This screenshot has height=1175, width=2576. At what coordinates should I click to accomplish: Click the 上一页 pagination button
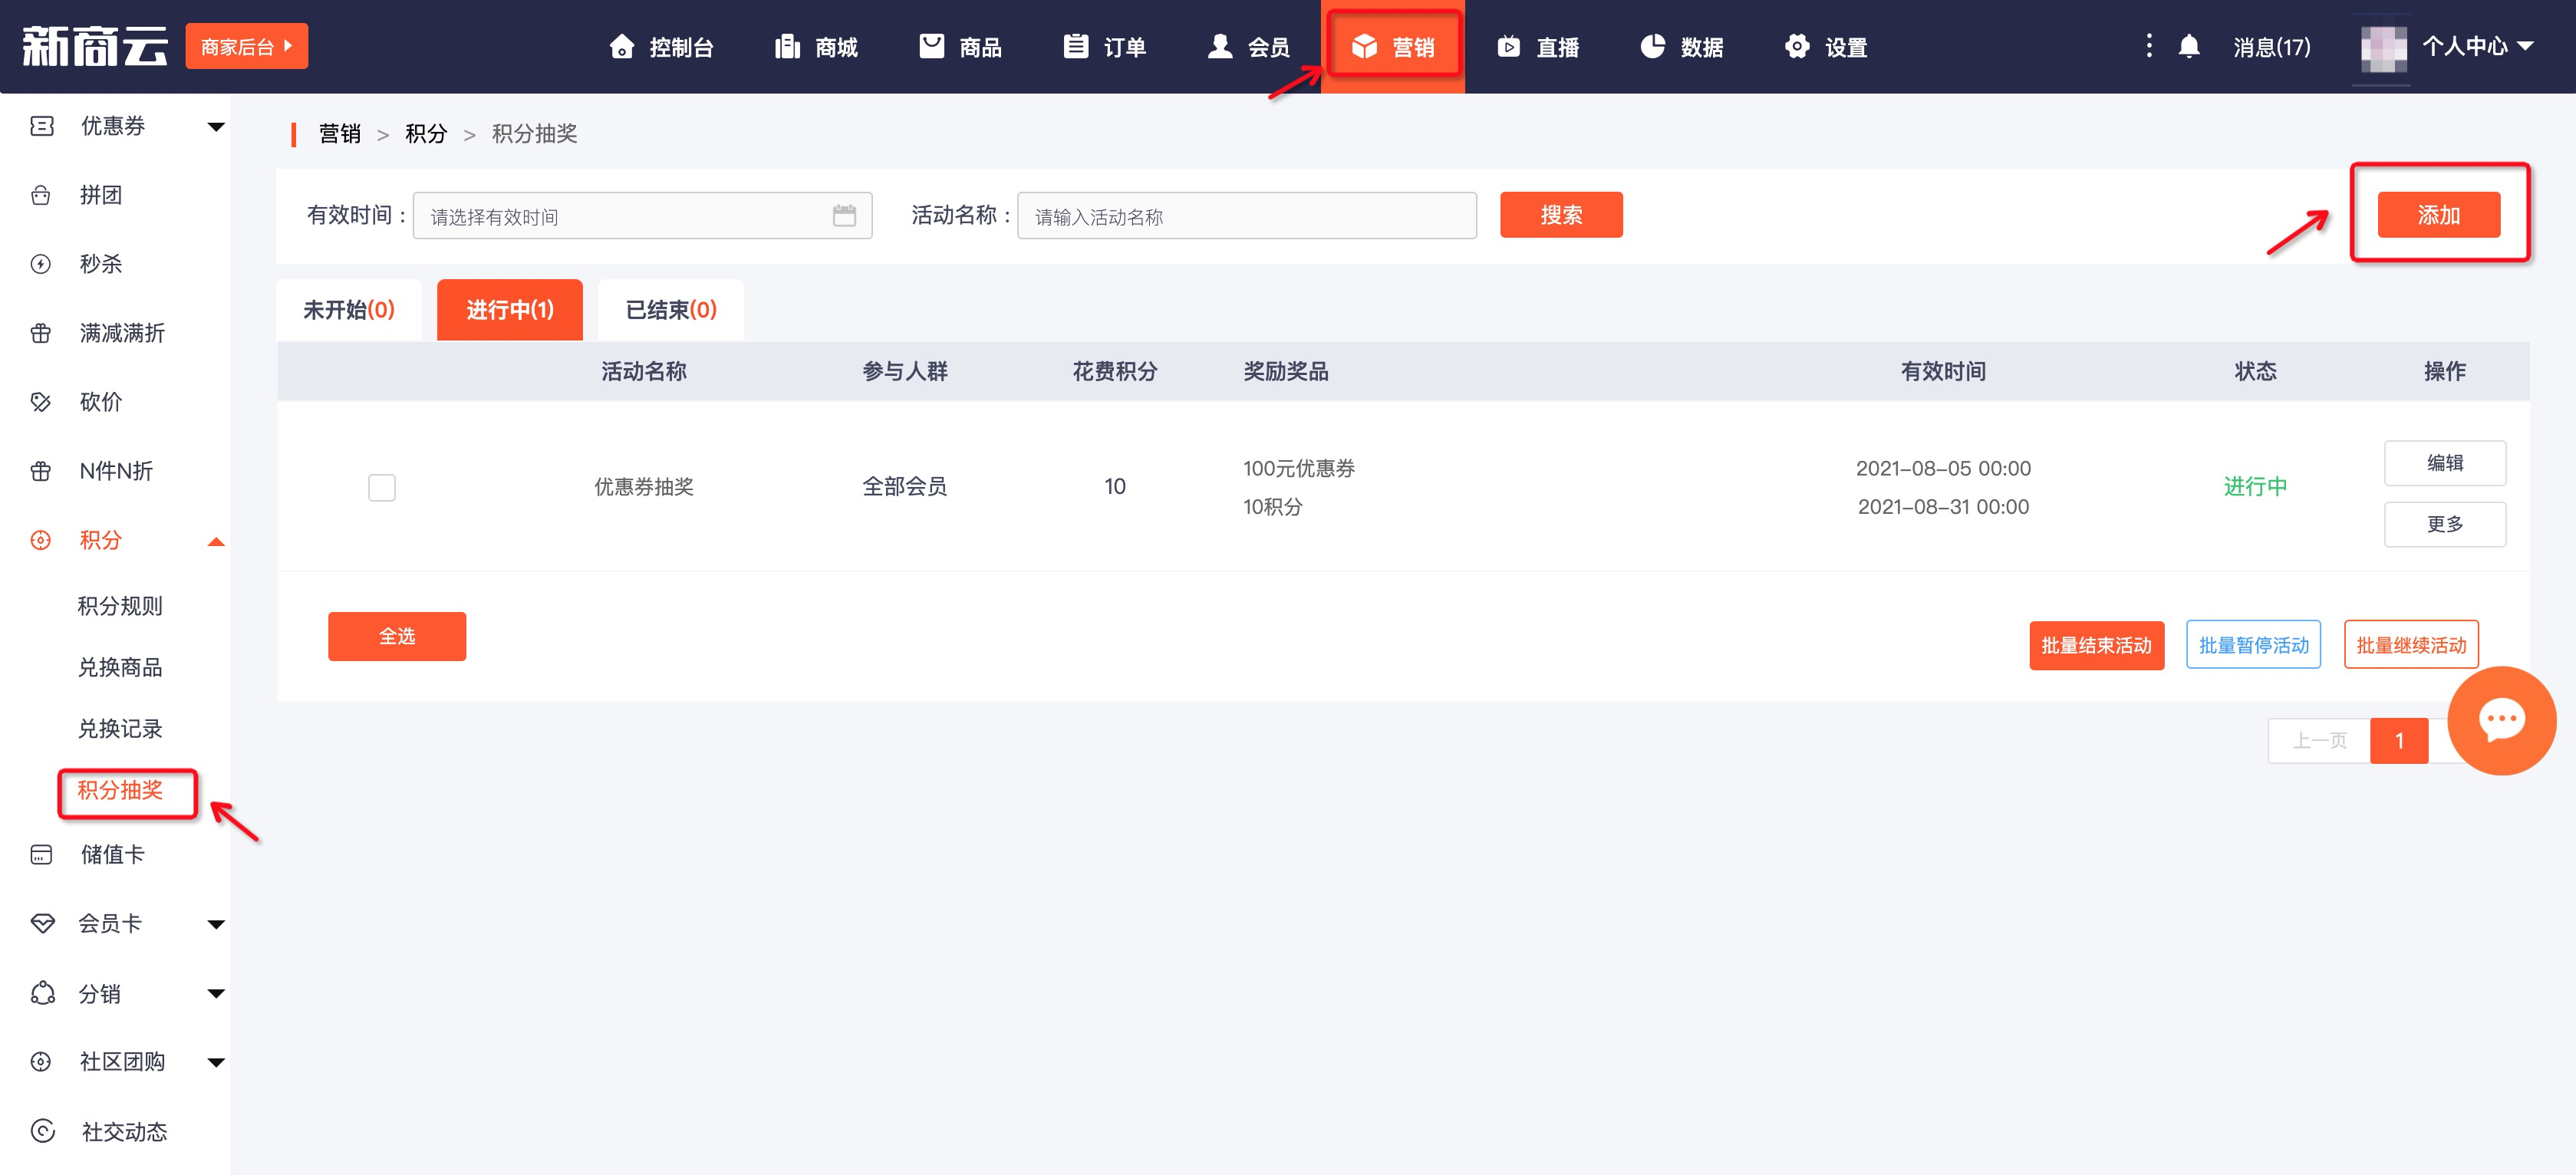click(2319, 741)
